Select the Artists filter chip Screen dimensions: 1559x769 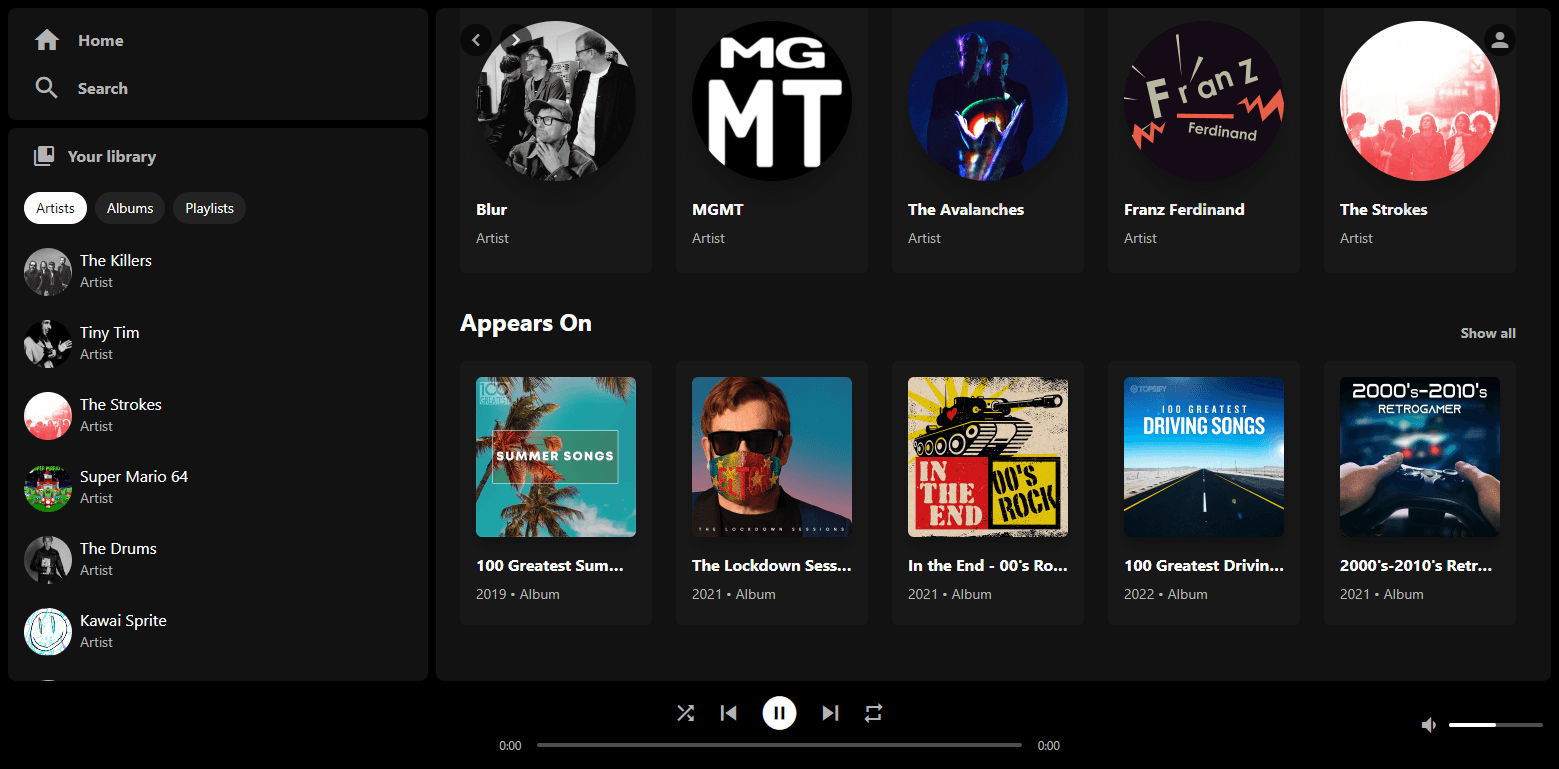55,208
